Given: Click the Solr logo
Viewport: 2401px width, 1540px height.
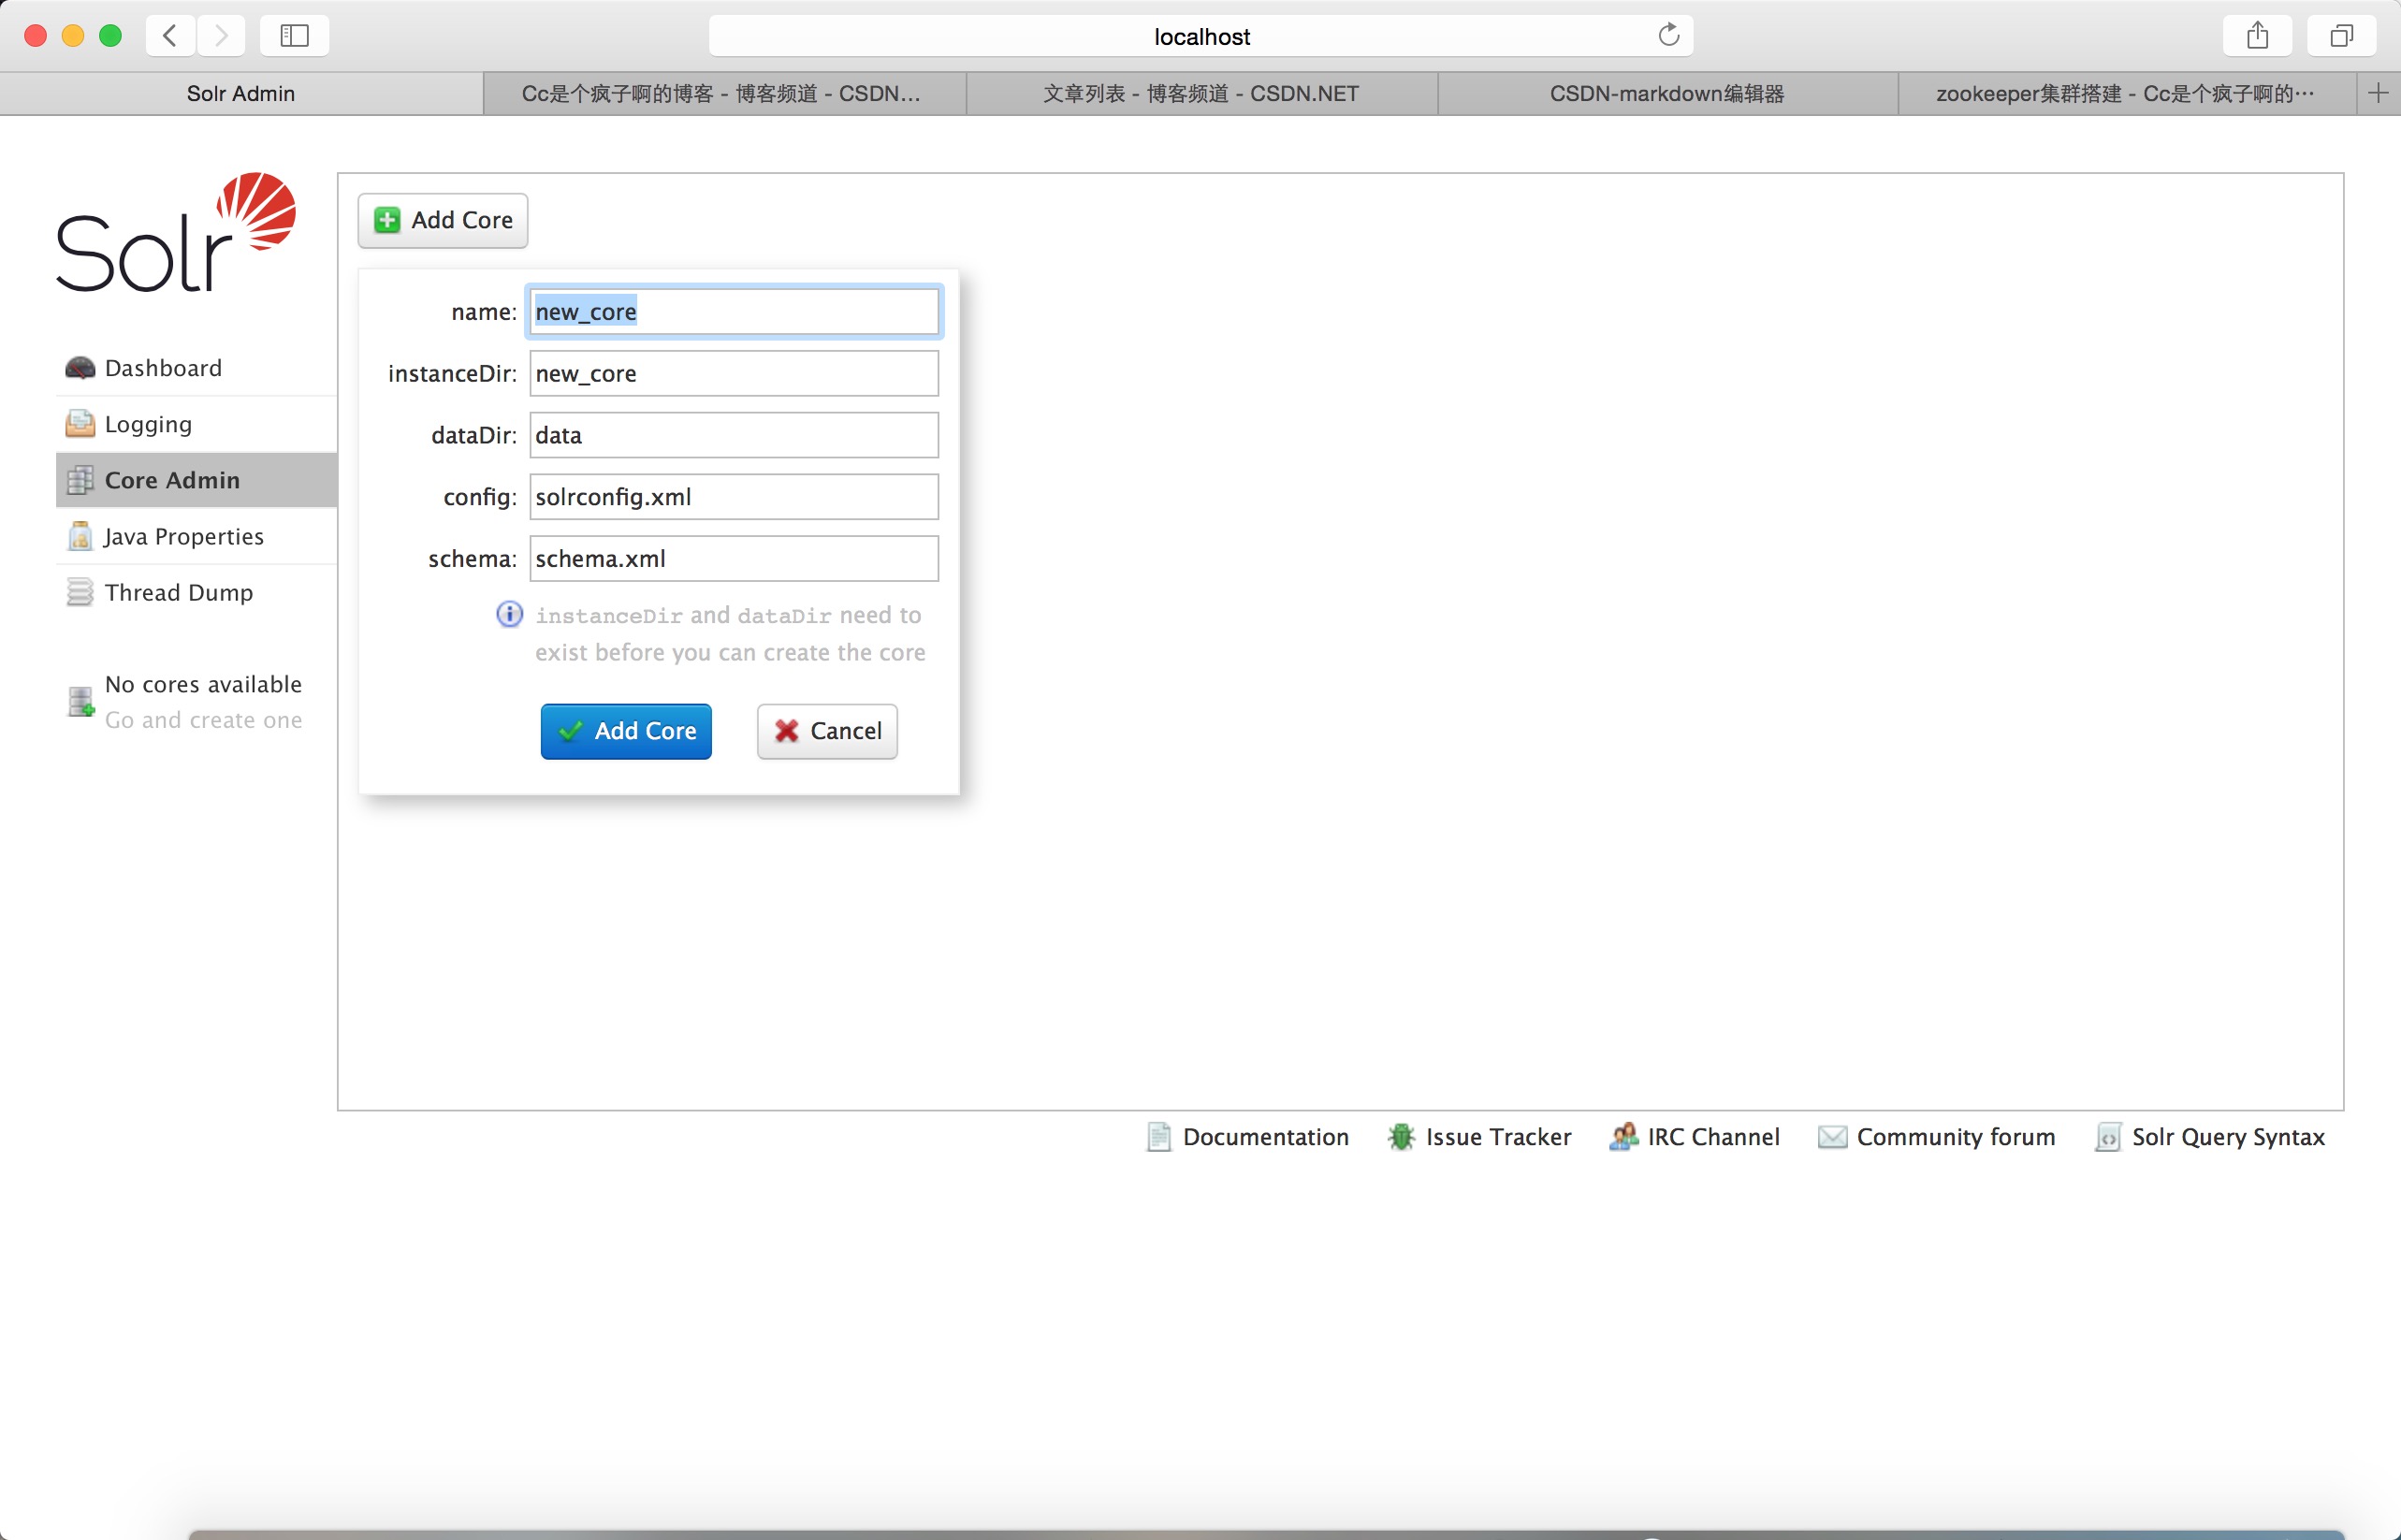Looking at the screenshot, I should 176,232.
